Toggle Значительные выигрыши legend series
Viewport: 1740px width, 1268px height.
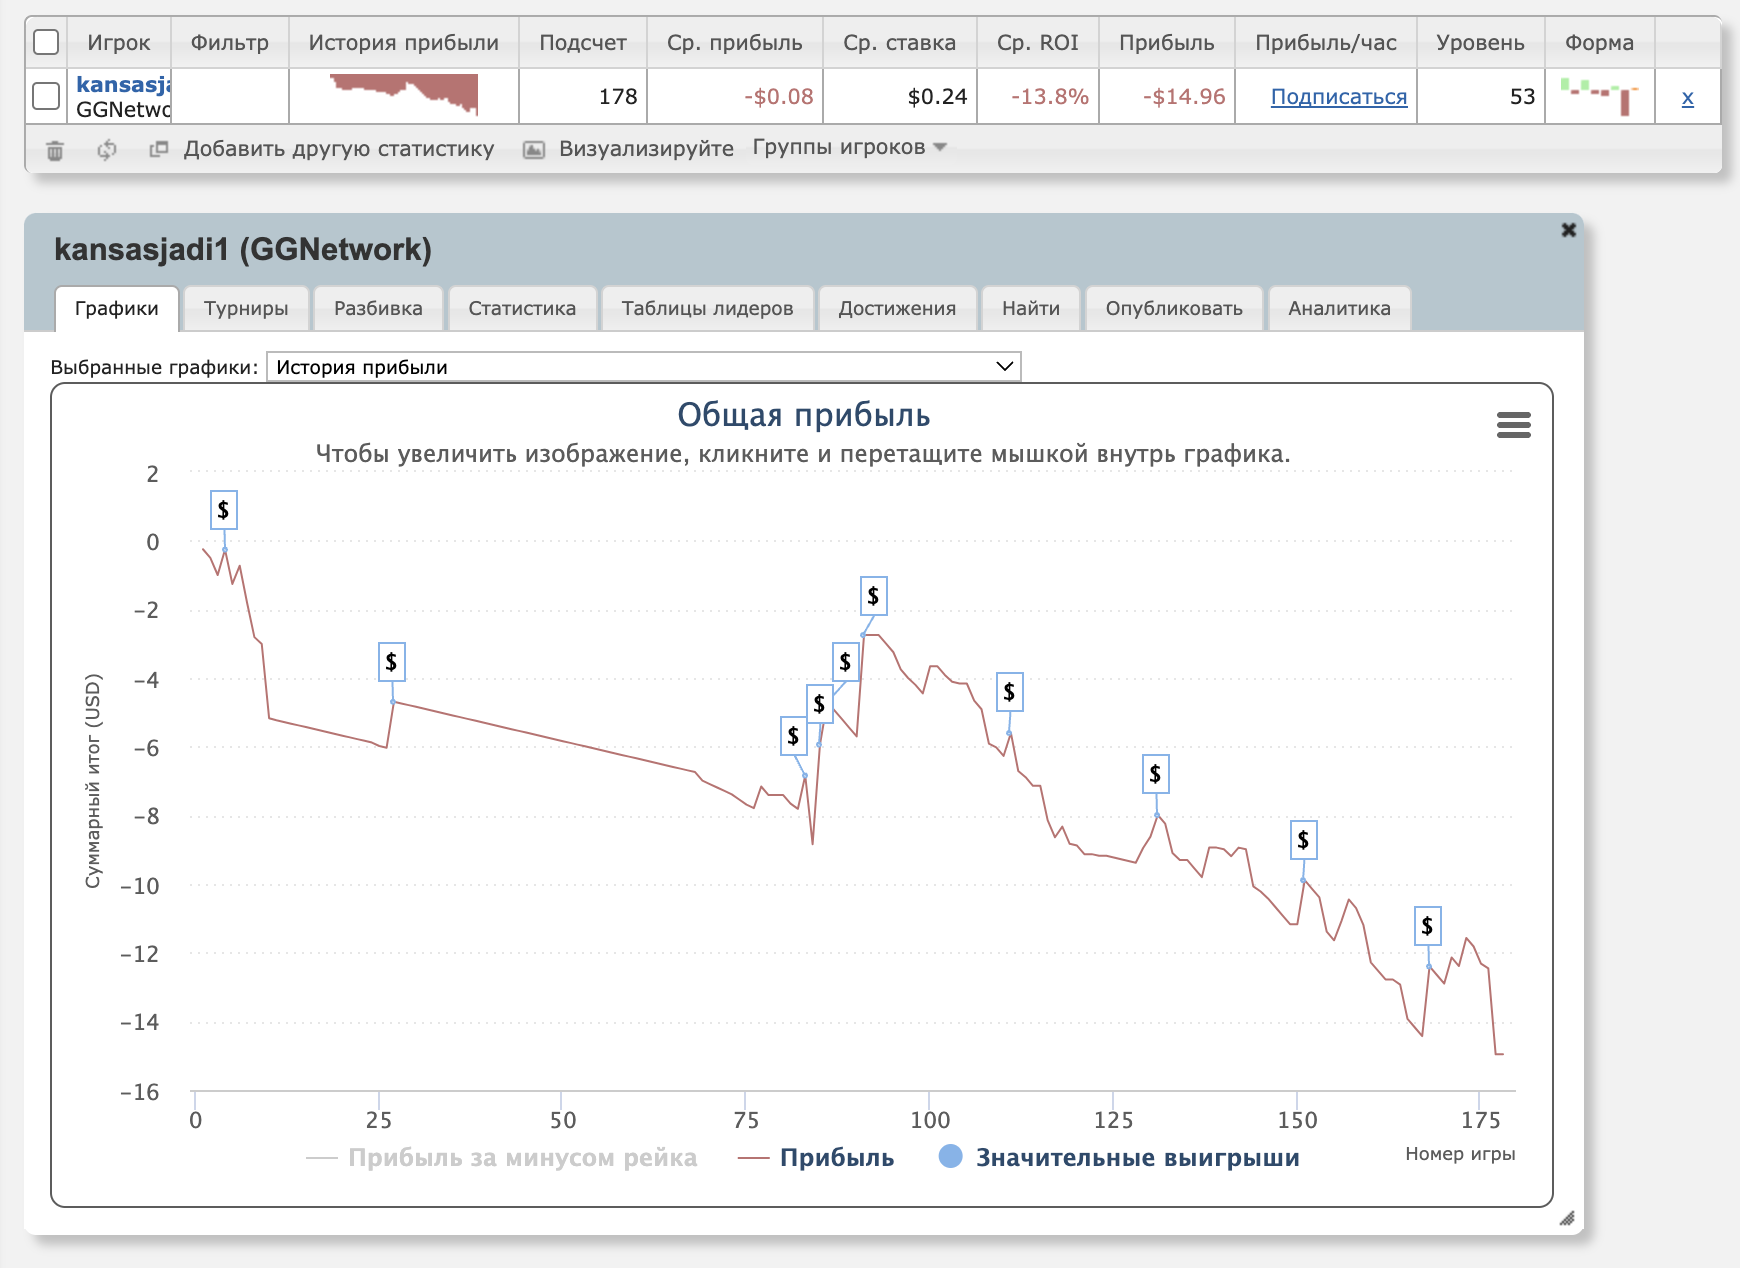pos(1119,1157)
